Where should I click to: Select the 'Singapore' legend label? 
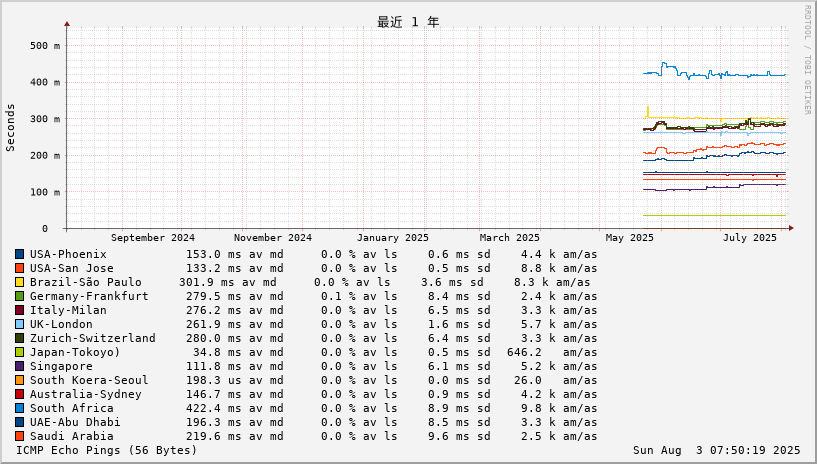(x=61, y=367)
